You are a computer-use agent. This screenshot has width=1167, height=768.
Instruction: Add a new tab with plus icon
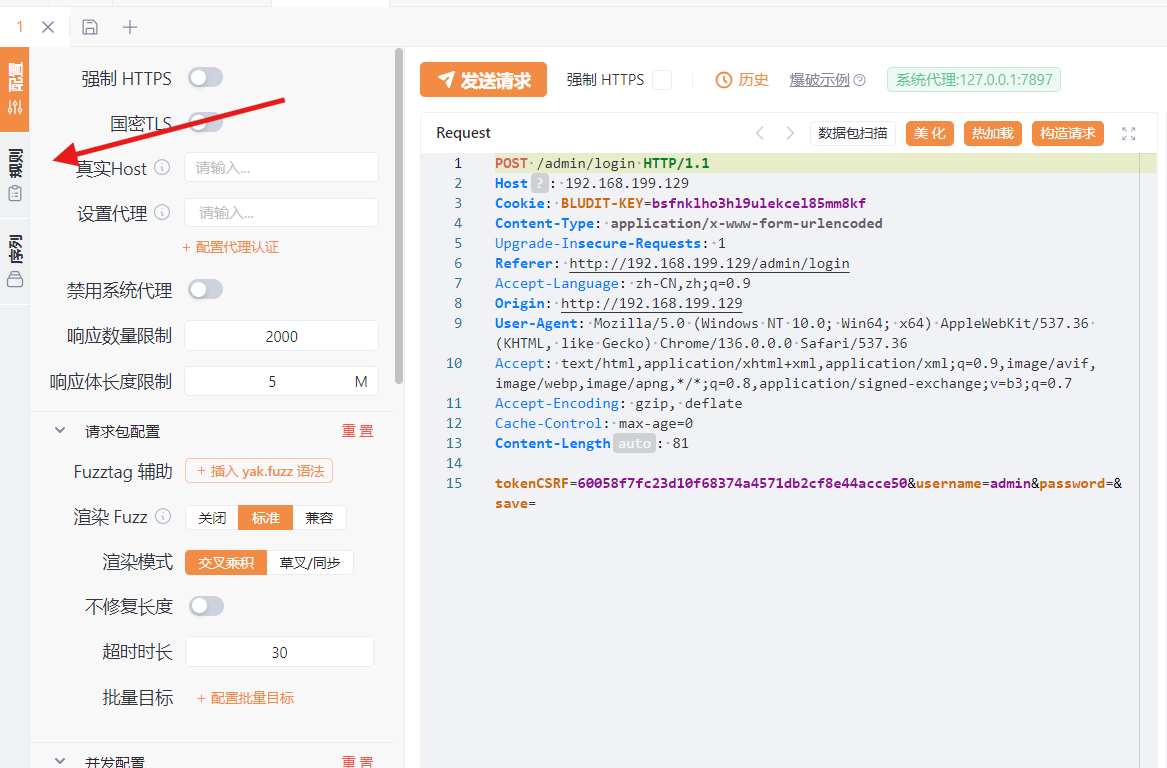tap(130, 27)
